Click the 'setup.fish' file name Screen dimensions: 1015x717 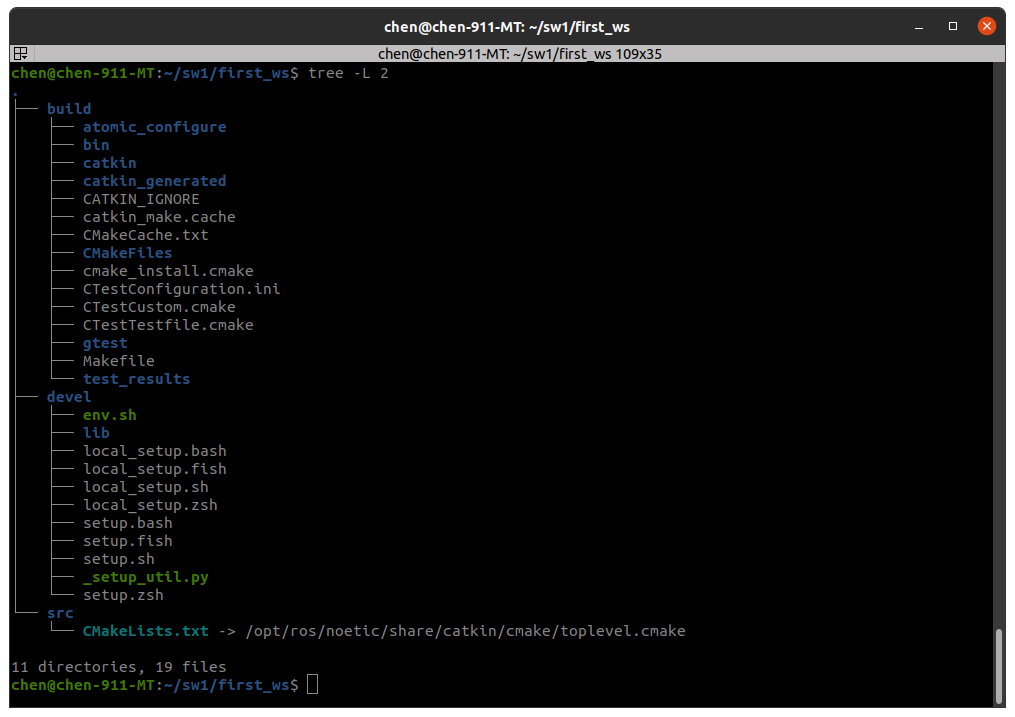pyautogui.click(x=128, y=541)
